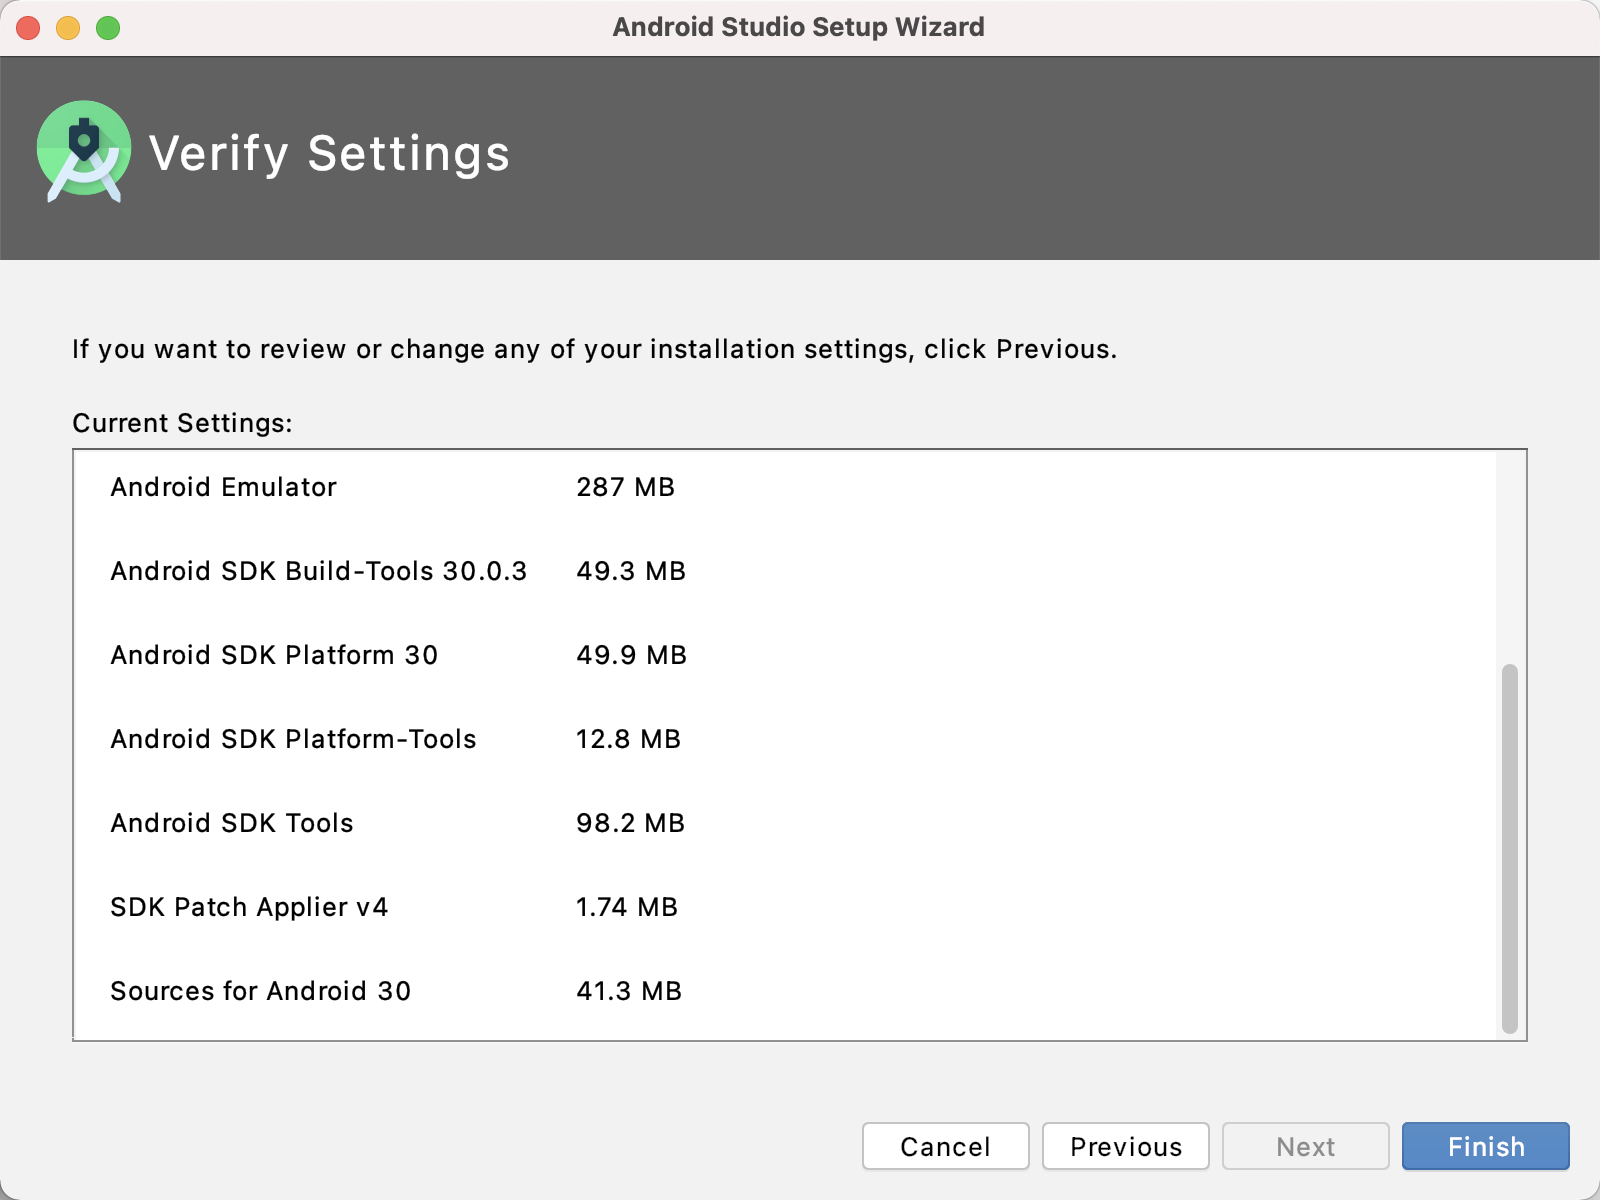Image resolution: width=1600 pixels, height=1200 pixels.
Task: Maximize the window with green button
Action: [x=108, y=28]
